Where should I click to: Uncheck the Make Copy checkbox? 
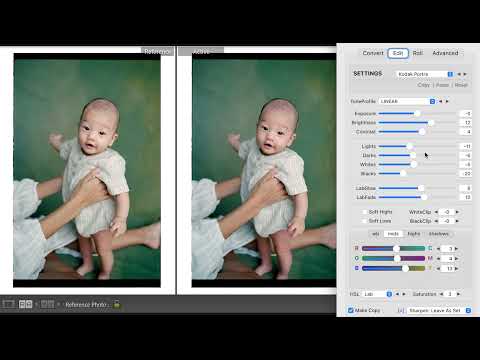pyautogui.click(x=351, y=310)
